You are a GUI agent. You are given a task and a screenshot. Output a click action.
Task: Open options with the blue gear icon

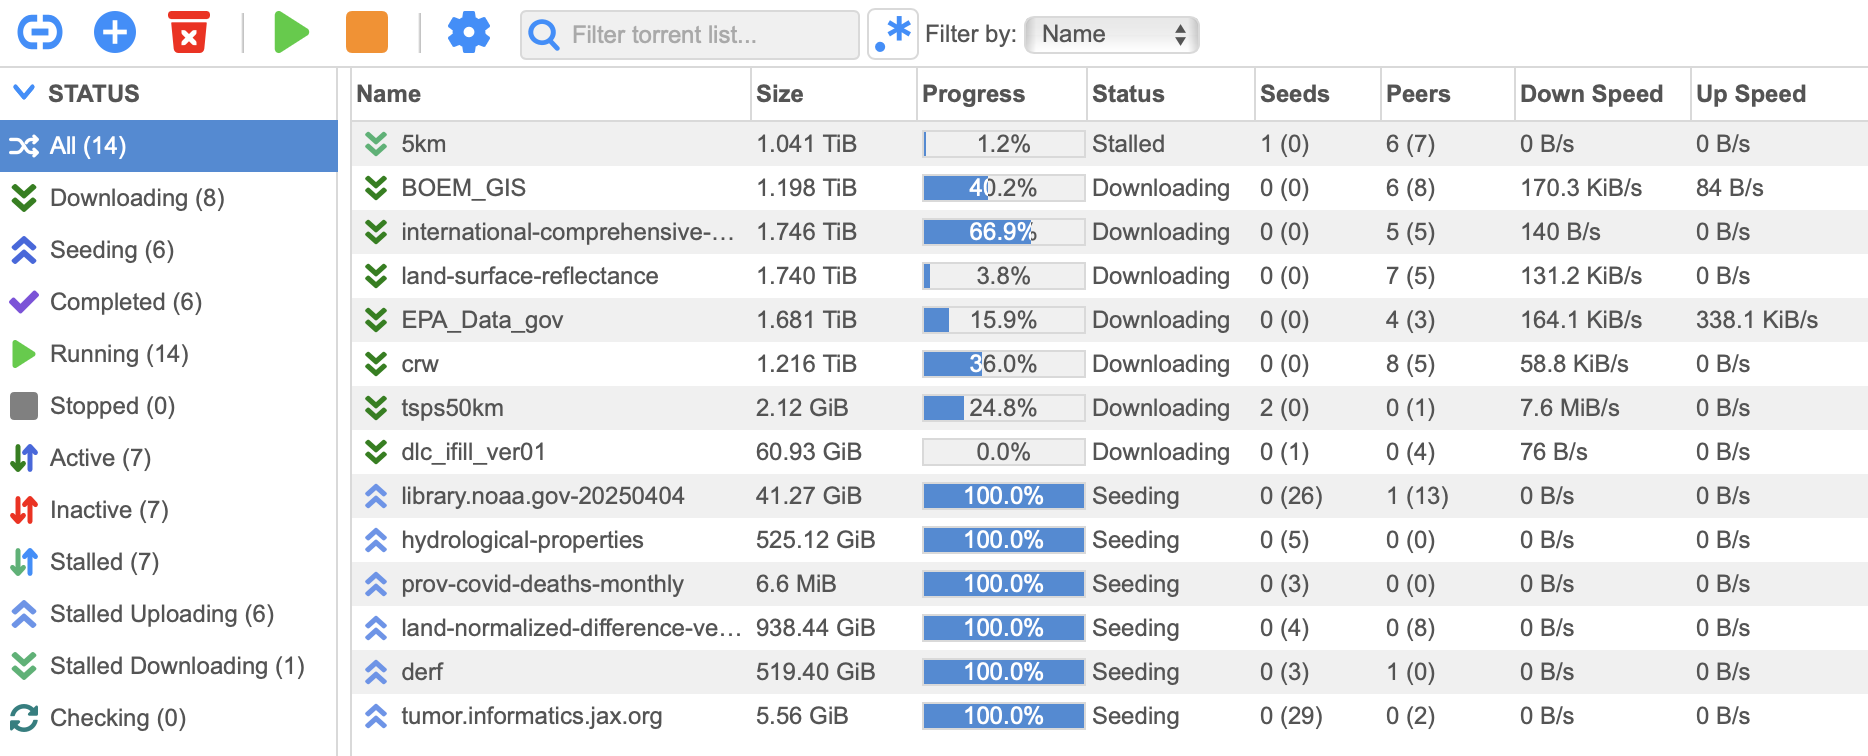click(x=468, y=33)
